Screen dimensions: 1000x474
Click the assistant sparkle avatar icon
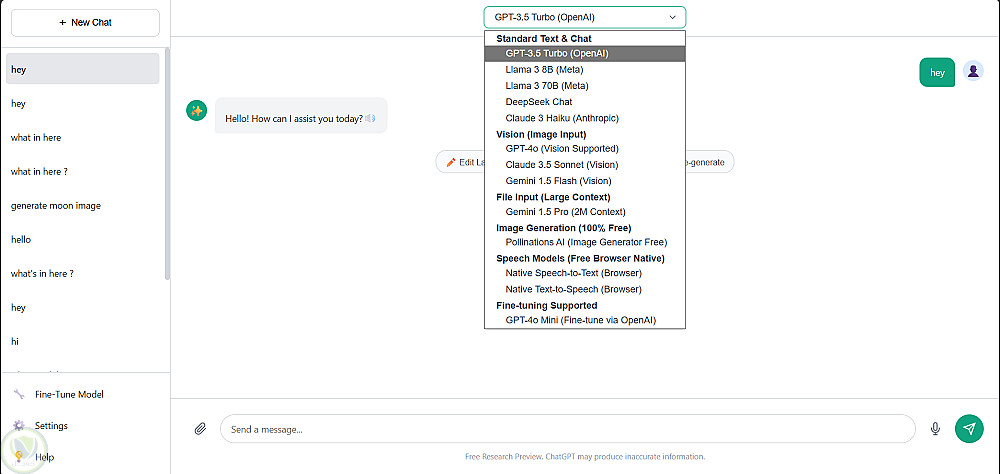coord(196,110)
